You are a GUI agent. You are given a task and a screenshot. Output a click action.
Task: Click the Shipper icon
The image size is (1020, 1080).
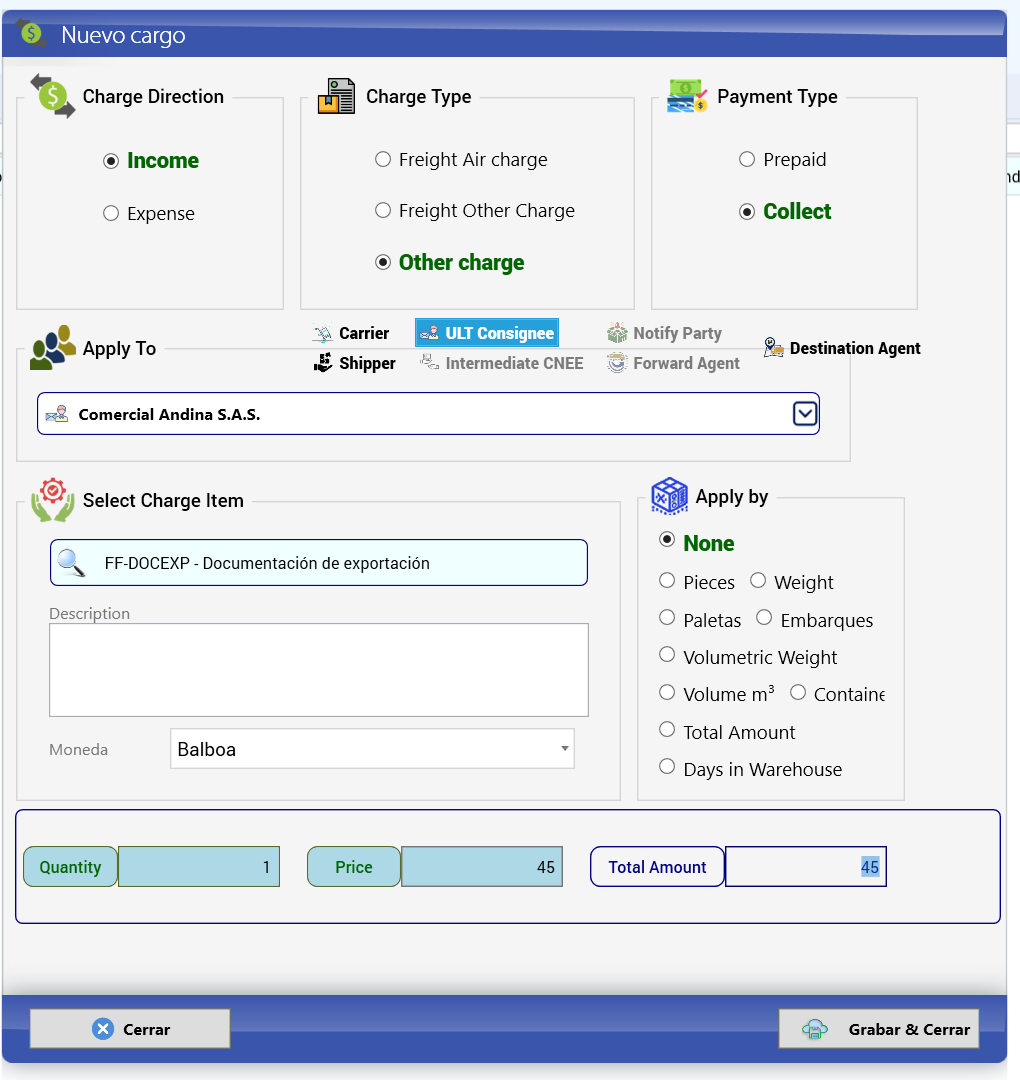(x=322, y=362)
